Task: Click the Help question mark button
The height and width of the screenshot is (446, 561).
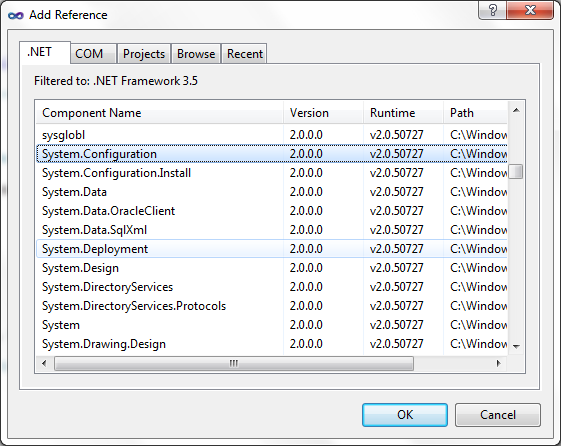Action: click(492, 10)
